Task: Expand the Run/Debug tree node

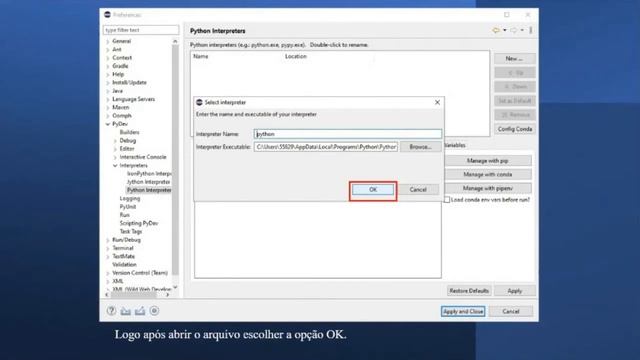Action: [108, 240]
